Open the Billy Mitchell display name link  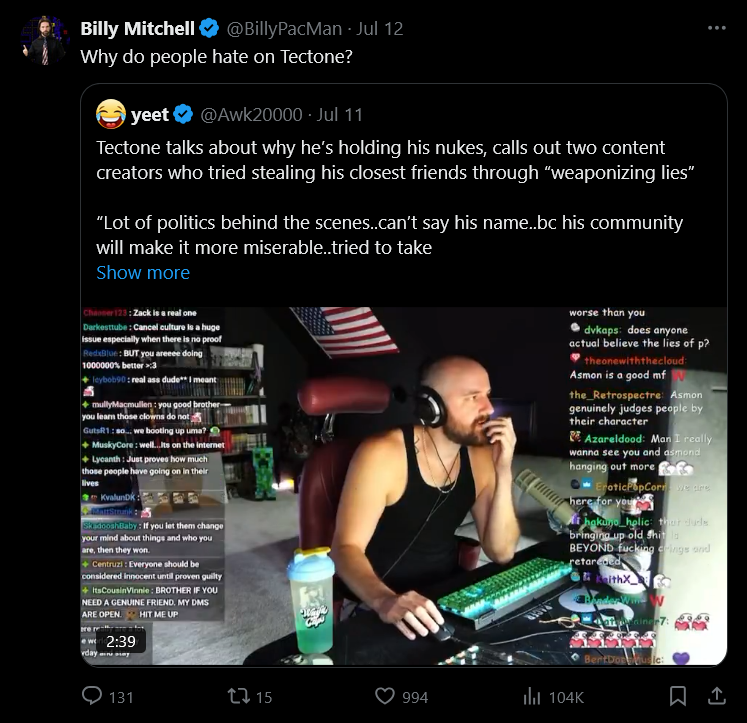(137, 29)
